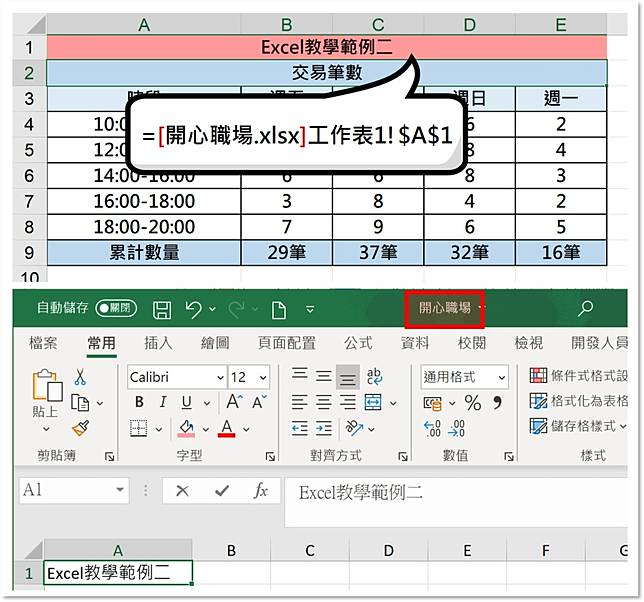Click the 貼上 paste button
Viewport: 644px width, 602px height.
(45, 395)
